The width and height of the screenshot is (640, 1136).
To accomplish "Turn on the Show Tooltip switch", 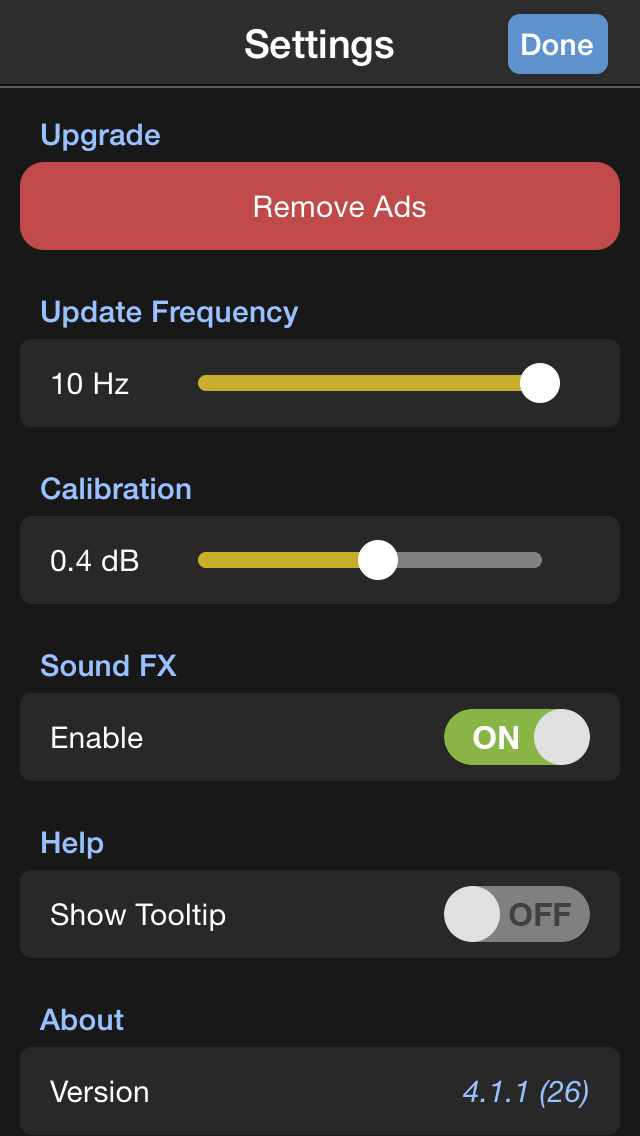I will click(x=516, y=914).
